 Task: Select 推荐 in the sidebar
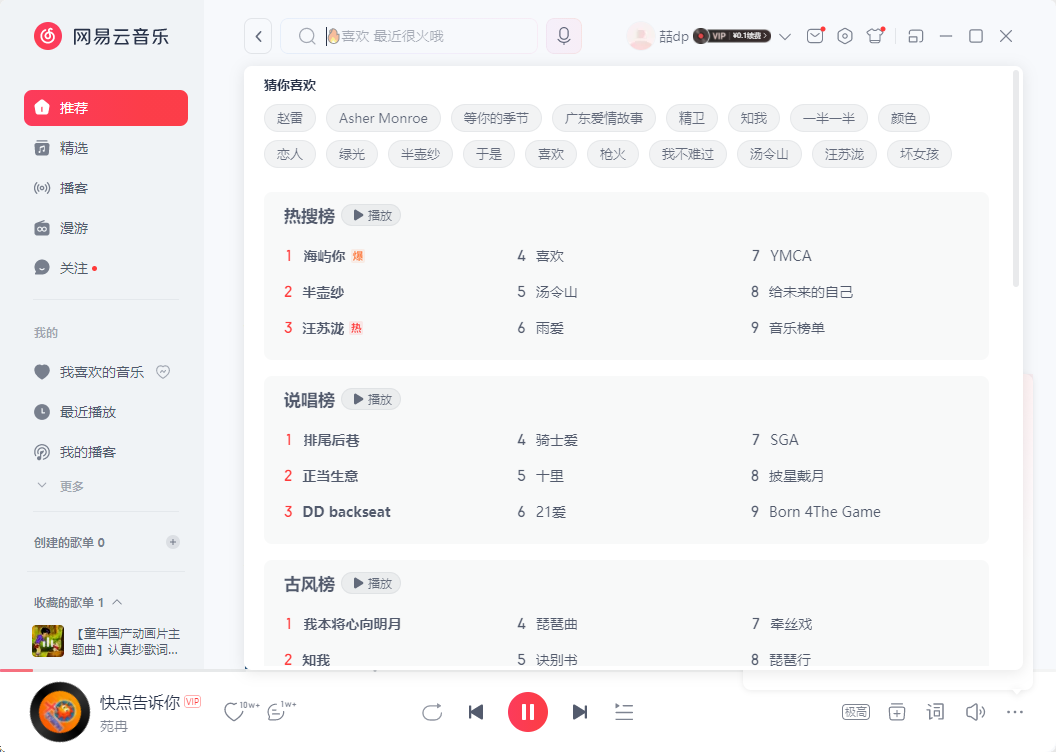click(106, 108)
